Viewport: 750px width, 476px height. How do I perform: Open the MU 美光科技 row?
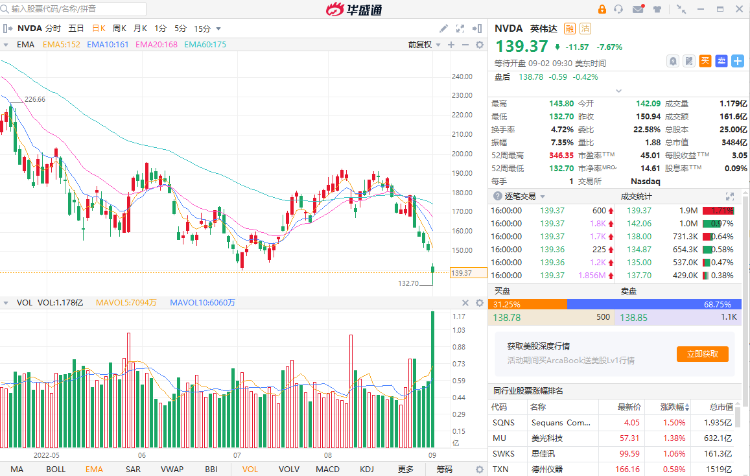(x=615, y=438)
